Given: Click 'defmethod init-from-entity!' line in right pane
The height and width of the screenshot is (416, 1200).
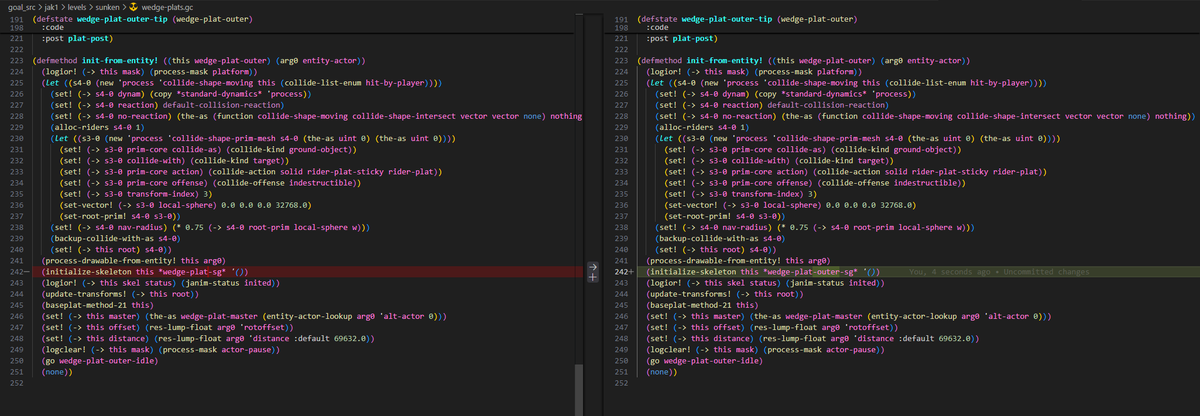Looking at the screenshot, I should (x=804, y=61).
